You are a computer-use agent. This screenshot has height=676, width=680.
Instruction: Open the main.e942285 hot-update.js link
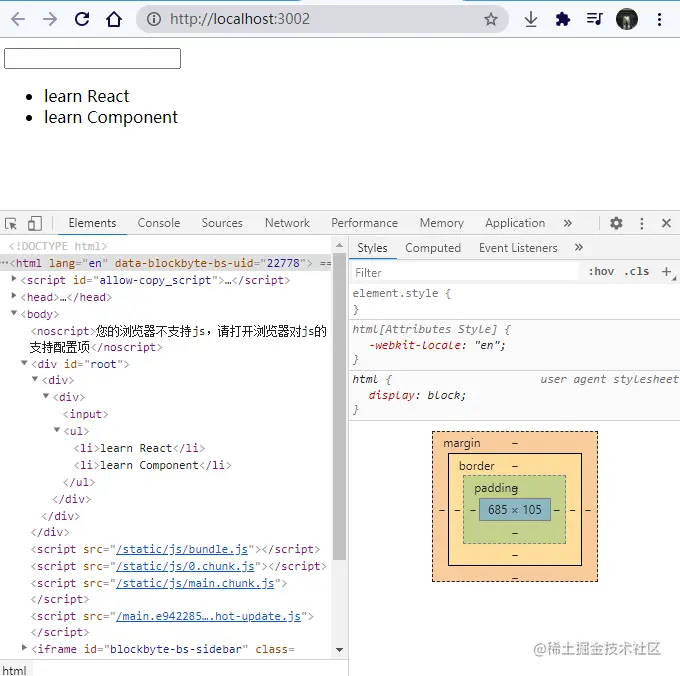pos(209,616)
